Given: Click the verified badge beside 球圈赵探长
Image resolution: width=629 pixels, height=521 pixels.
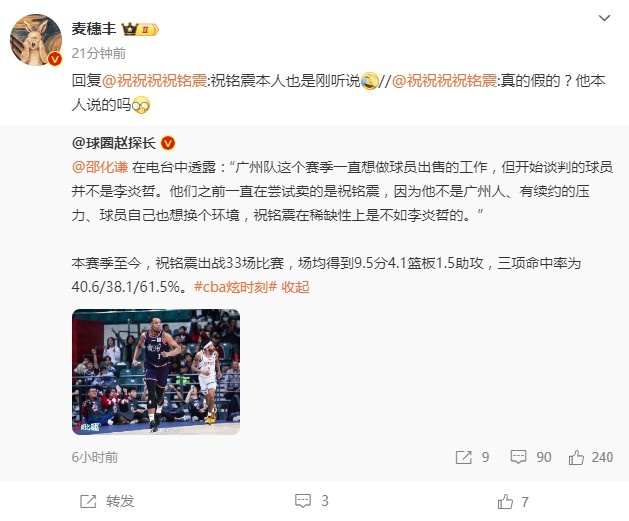Looking at the screenshot, I should tap(168, 143).
